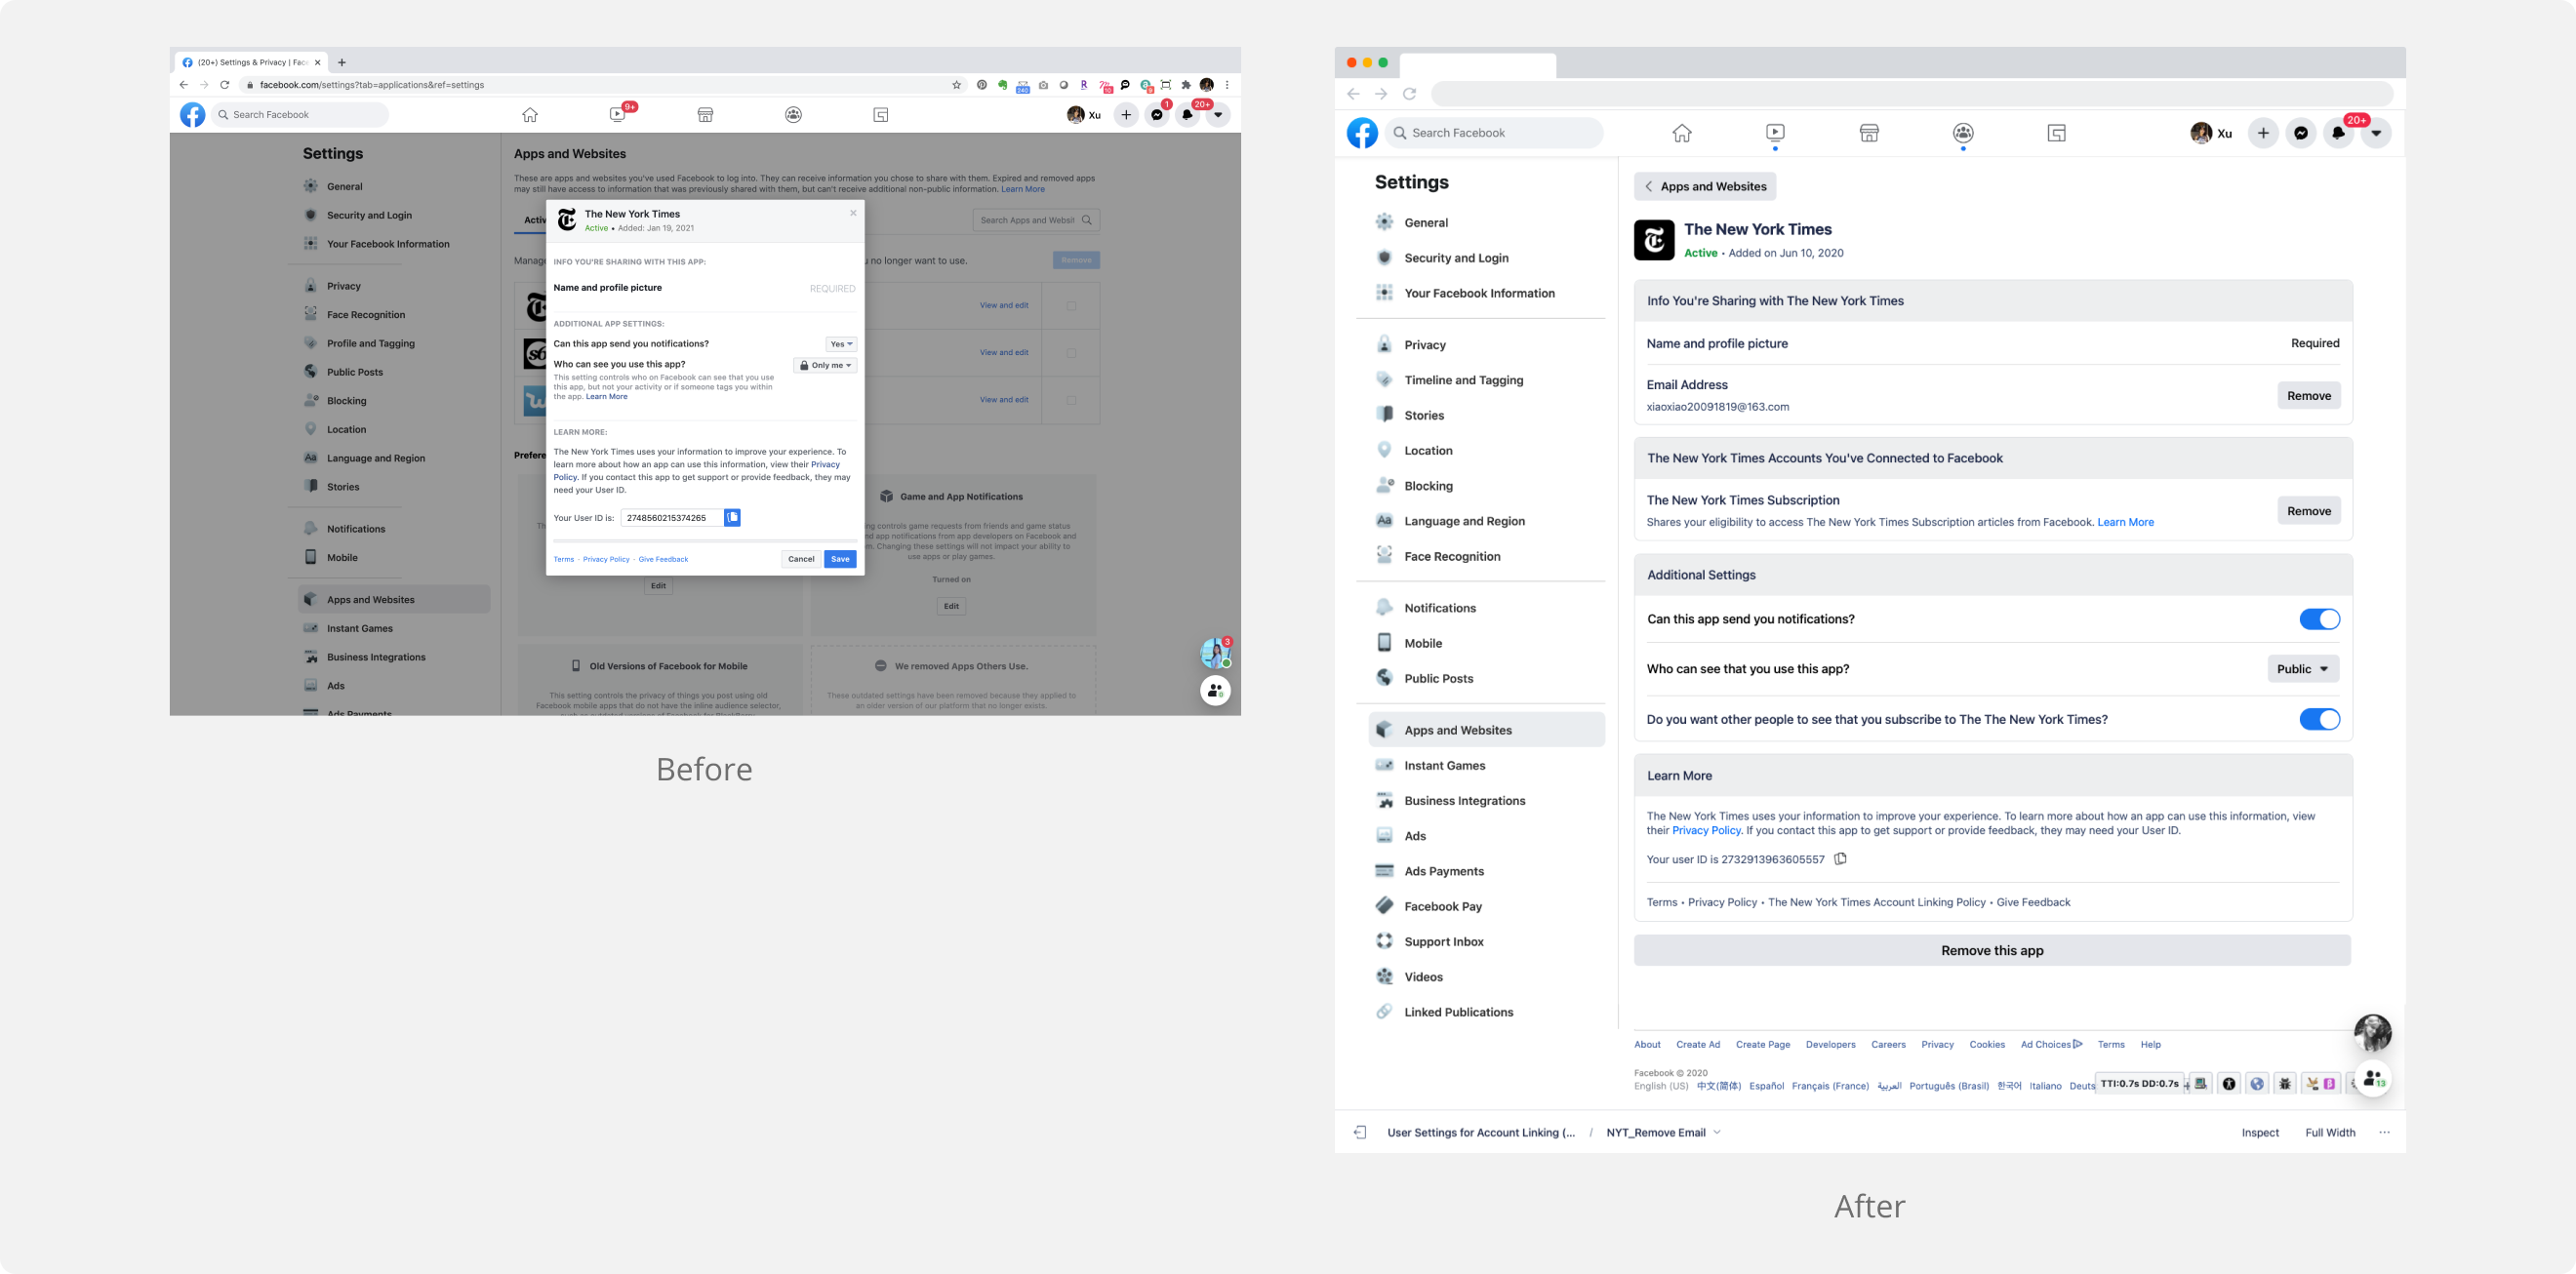Viewport: 2576px width, 1274px height.
Task: Open Groups icon in right navbar
Action: click(x=1963, y=133)
